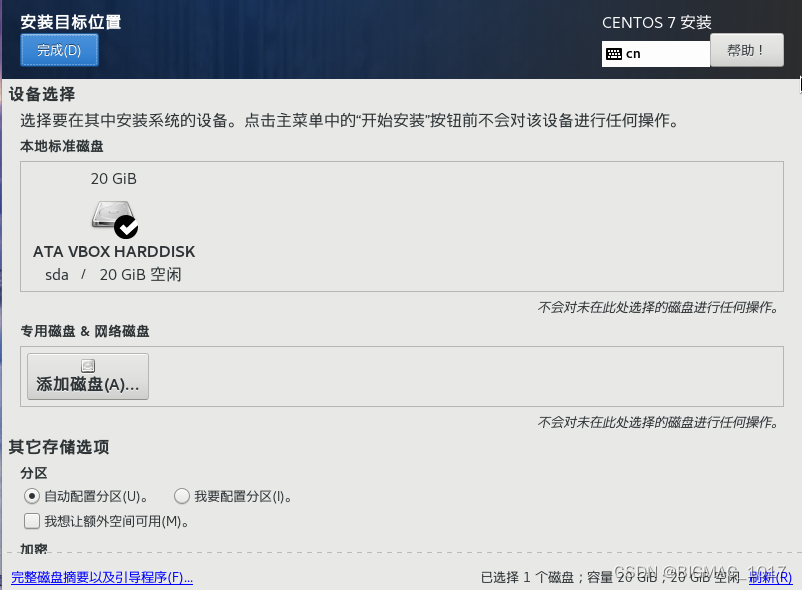Image resolution: width=802 pixels, height=590 pixels.
Task: Click the 20 GiB capacity label above disk
Action: 114,179
